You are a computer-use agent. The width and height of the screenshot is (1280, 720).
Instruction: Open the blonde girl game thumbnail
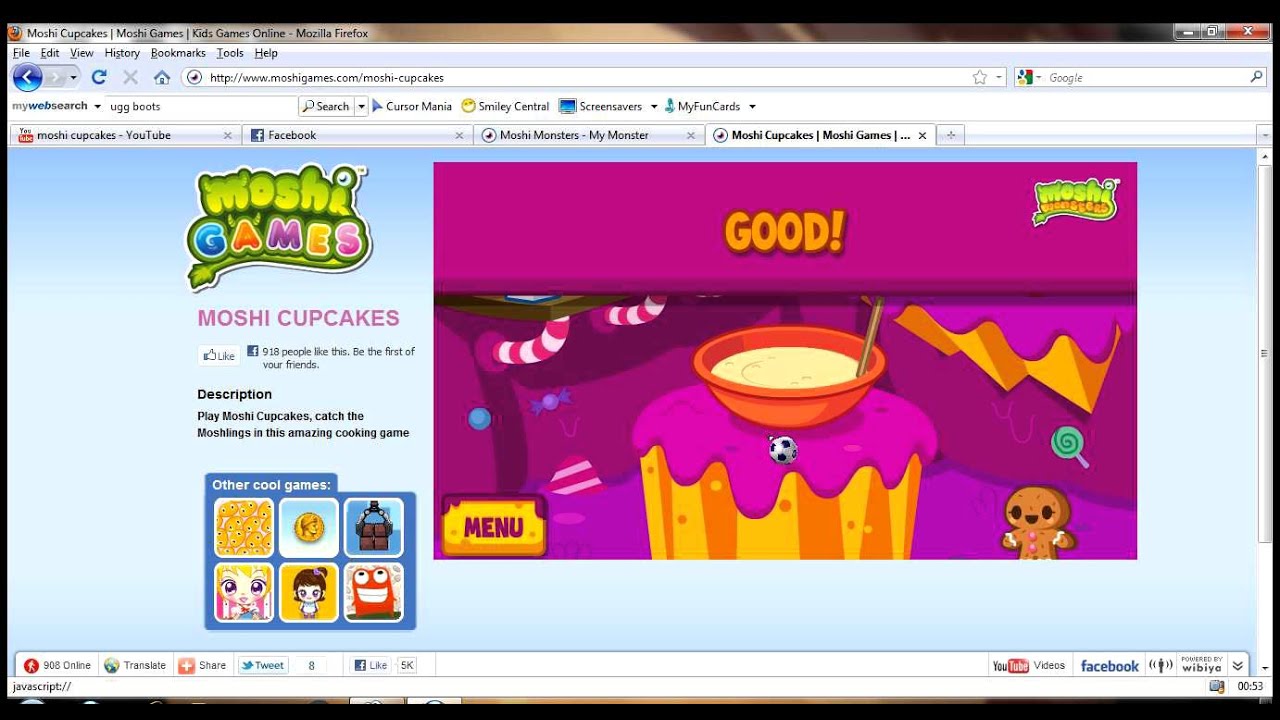pos(244,592)
